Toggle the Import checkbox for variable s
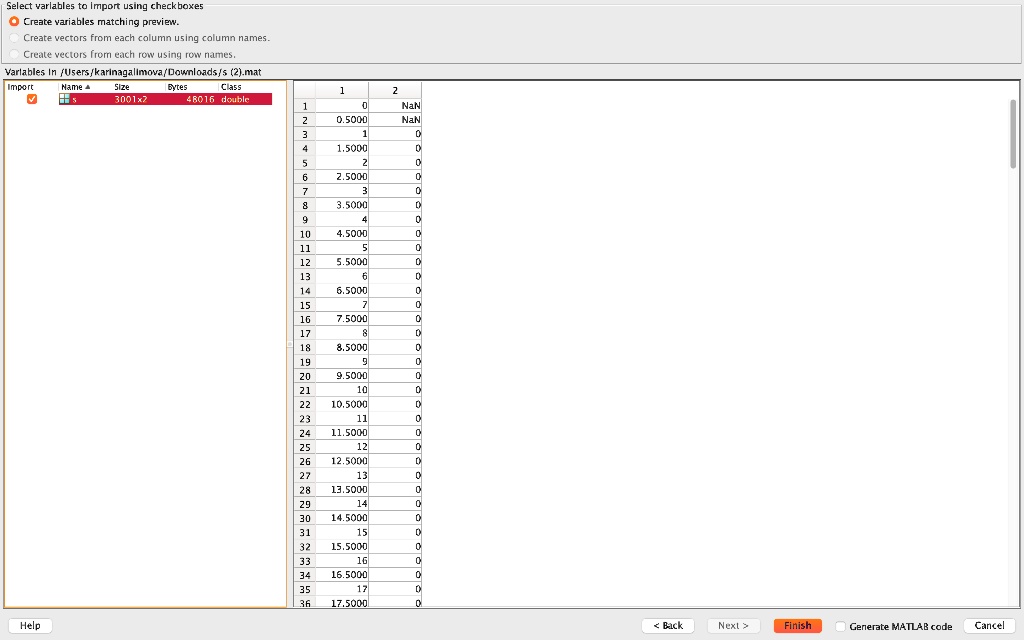1024x640 pixels. 30,99
